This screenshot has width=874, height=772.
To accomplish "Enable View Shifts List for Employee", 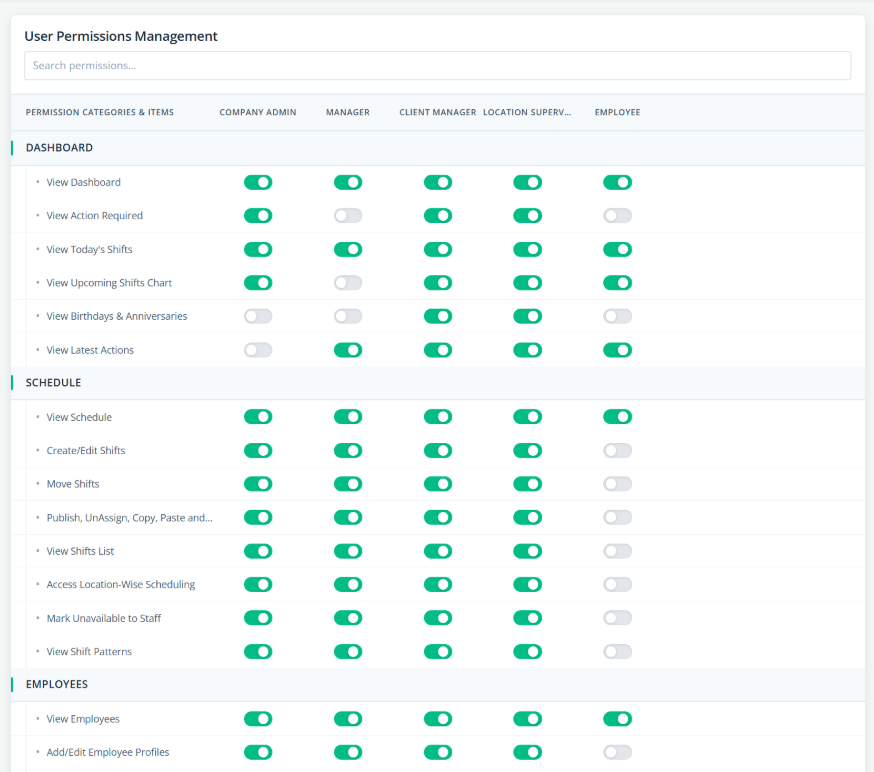I will point(617,551).
